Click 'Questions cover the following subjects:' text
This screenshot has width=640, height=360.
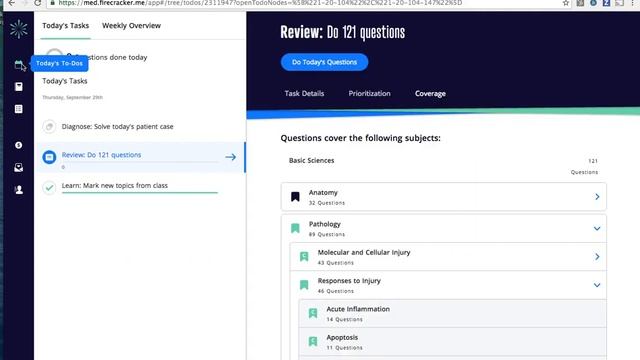[360, 138]
